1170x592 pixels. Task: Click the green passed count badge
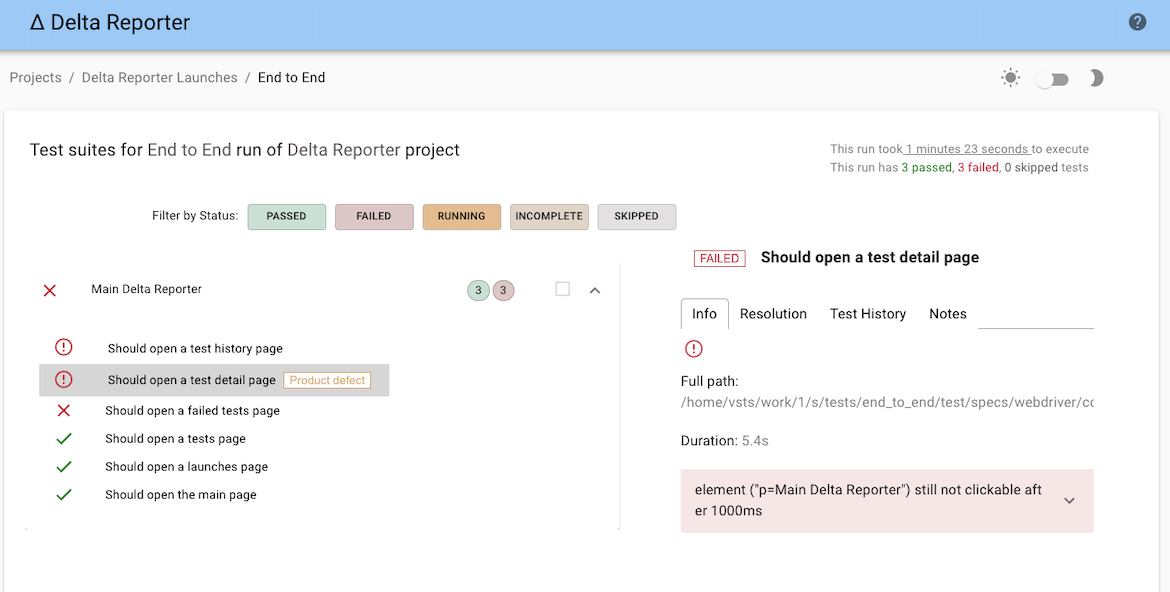tap(478, 290)
